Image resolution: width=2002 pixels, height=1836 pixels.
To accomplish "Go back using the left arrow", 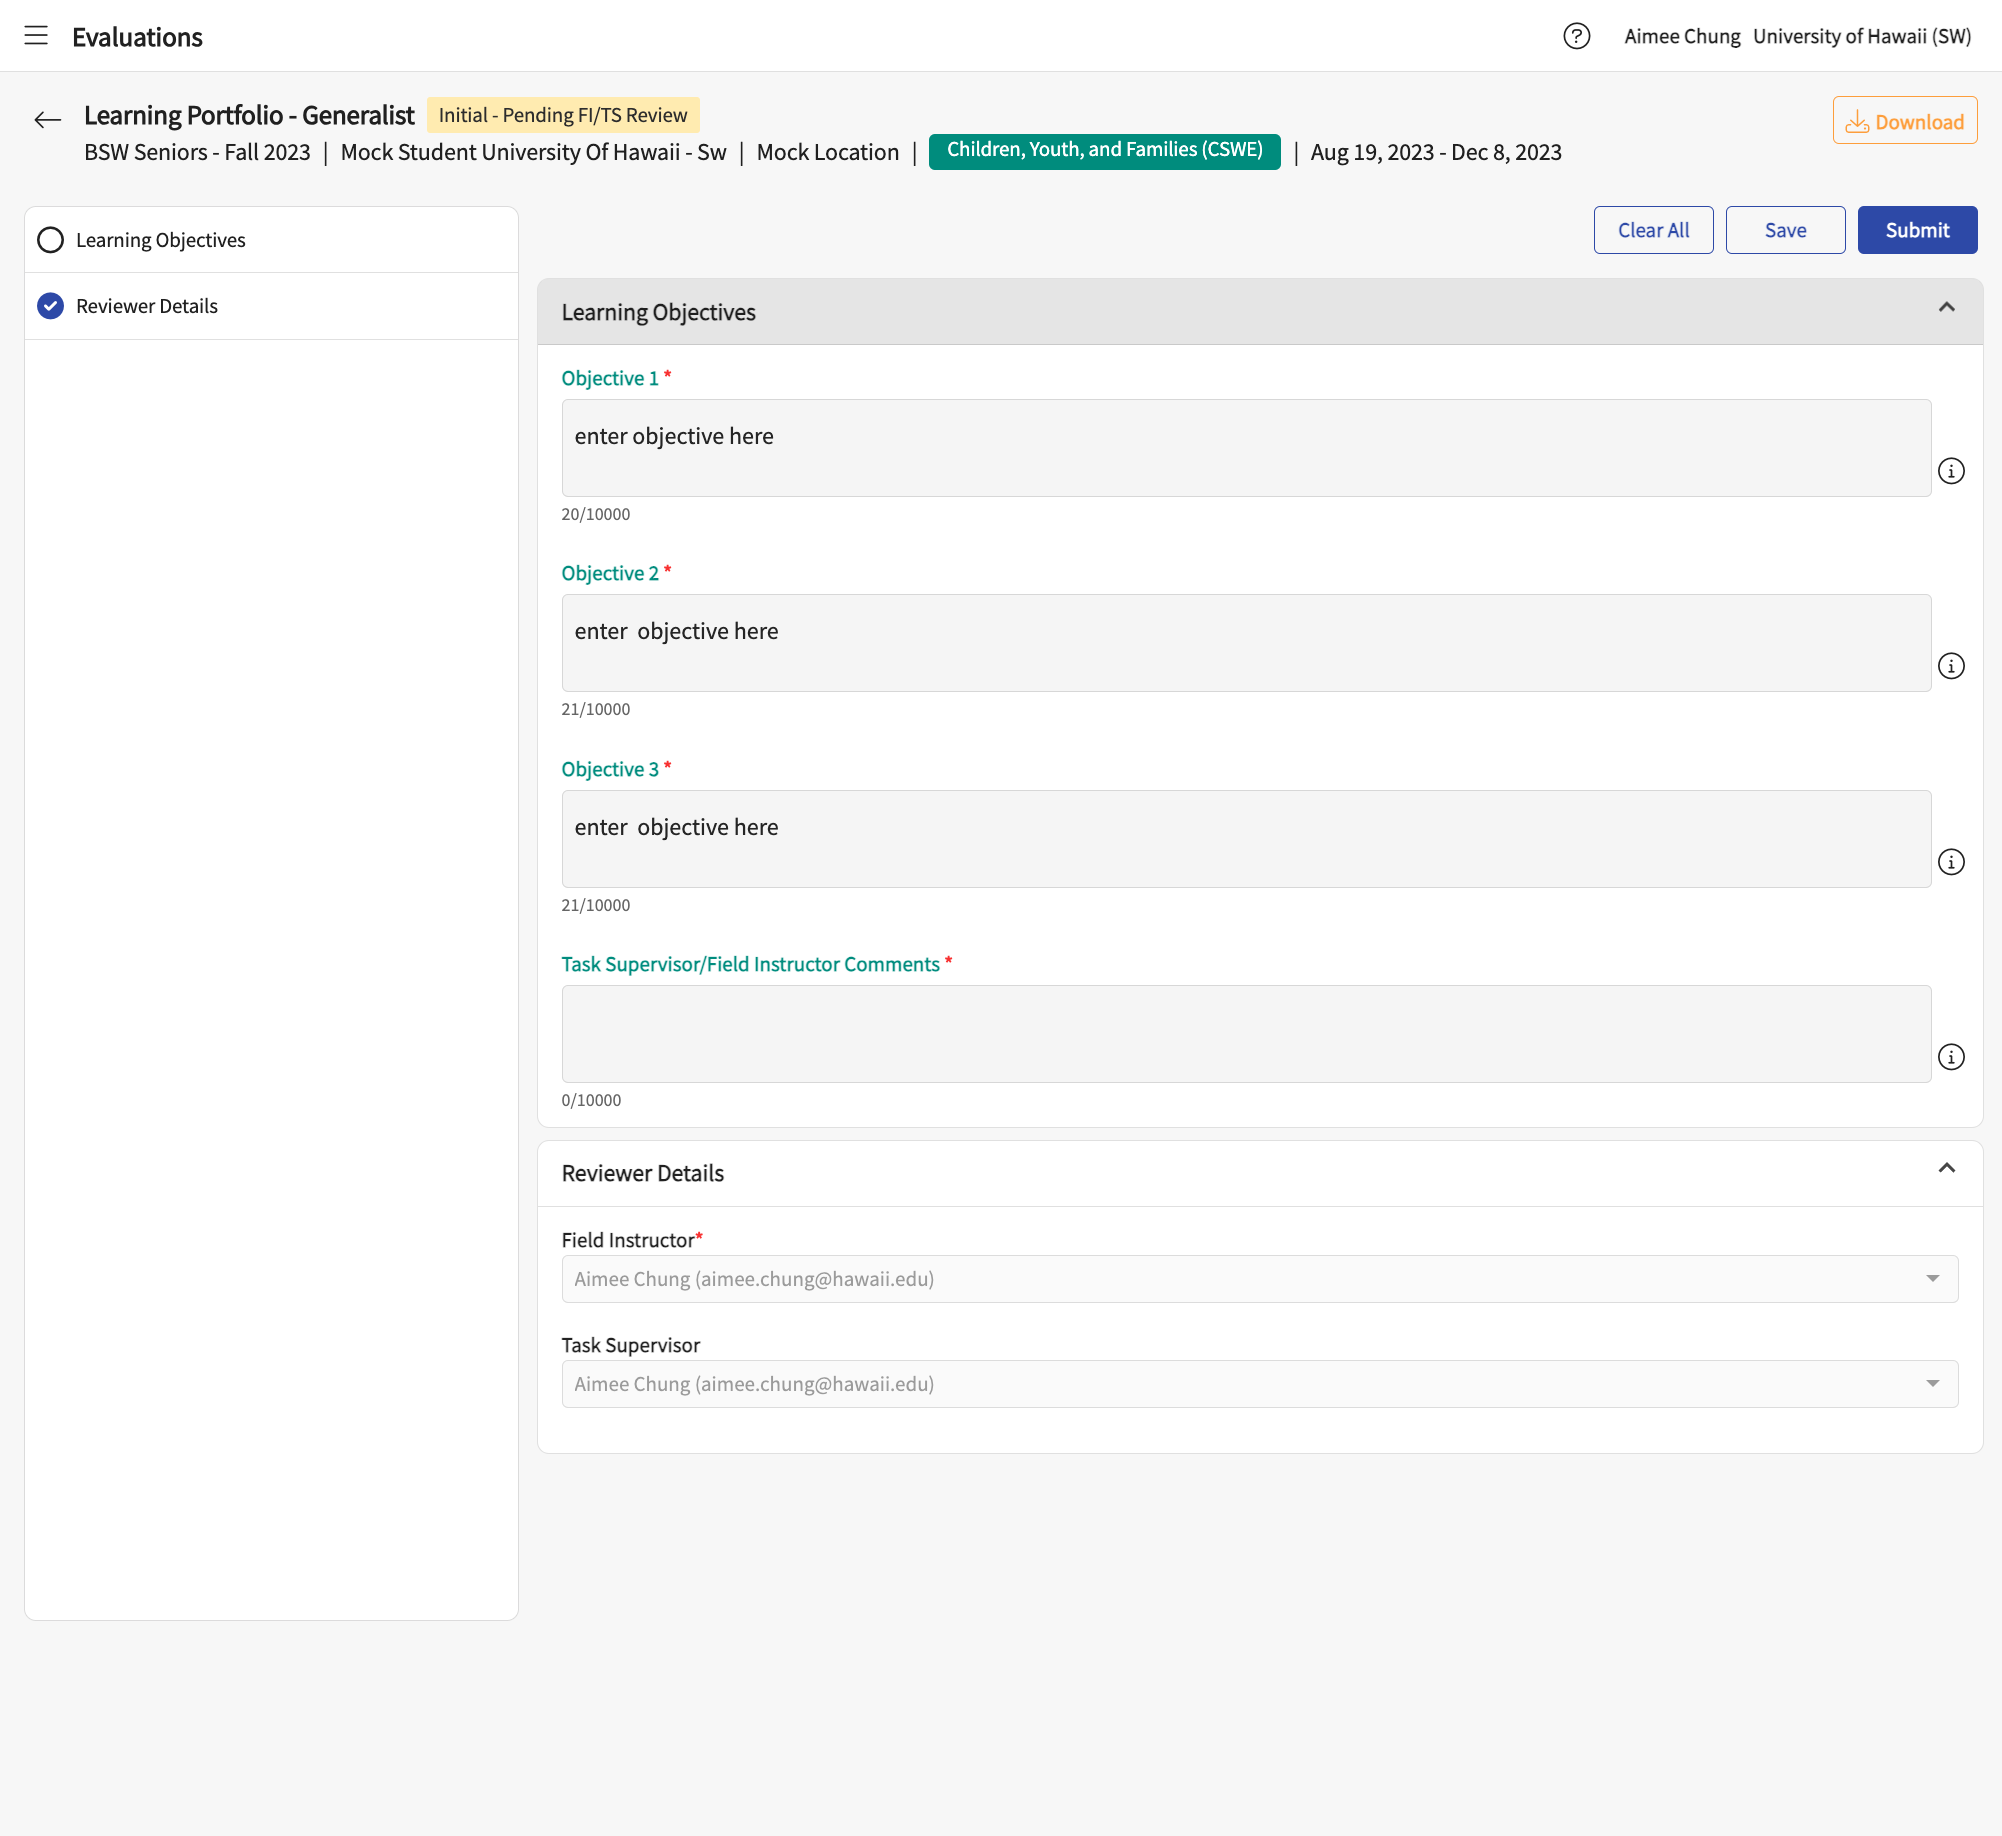I will point(47,120).
